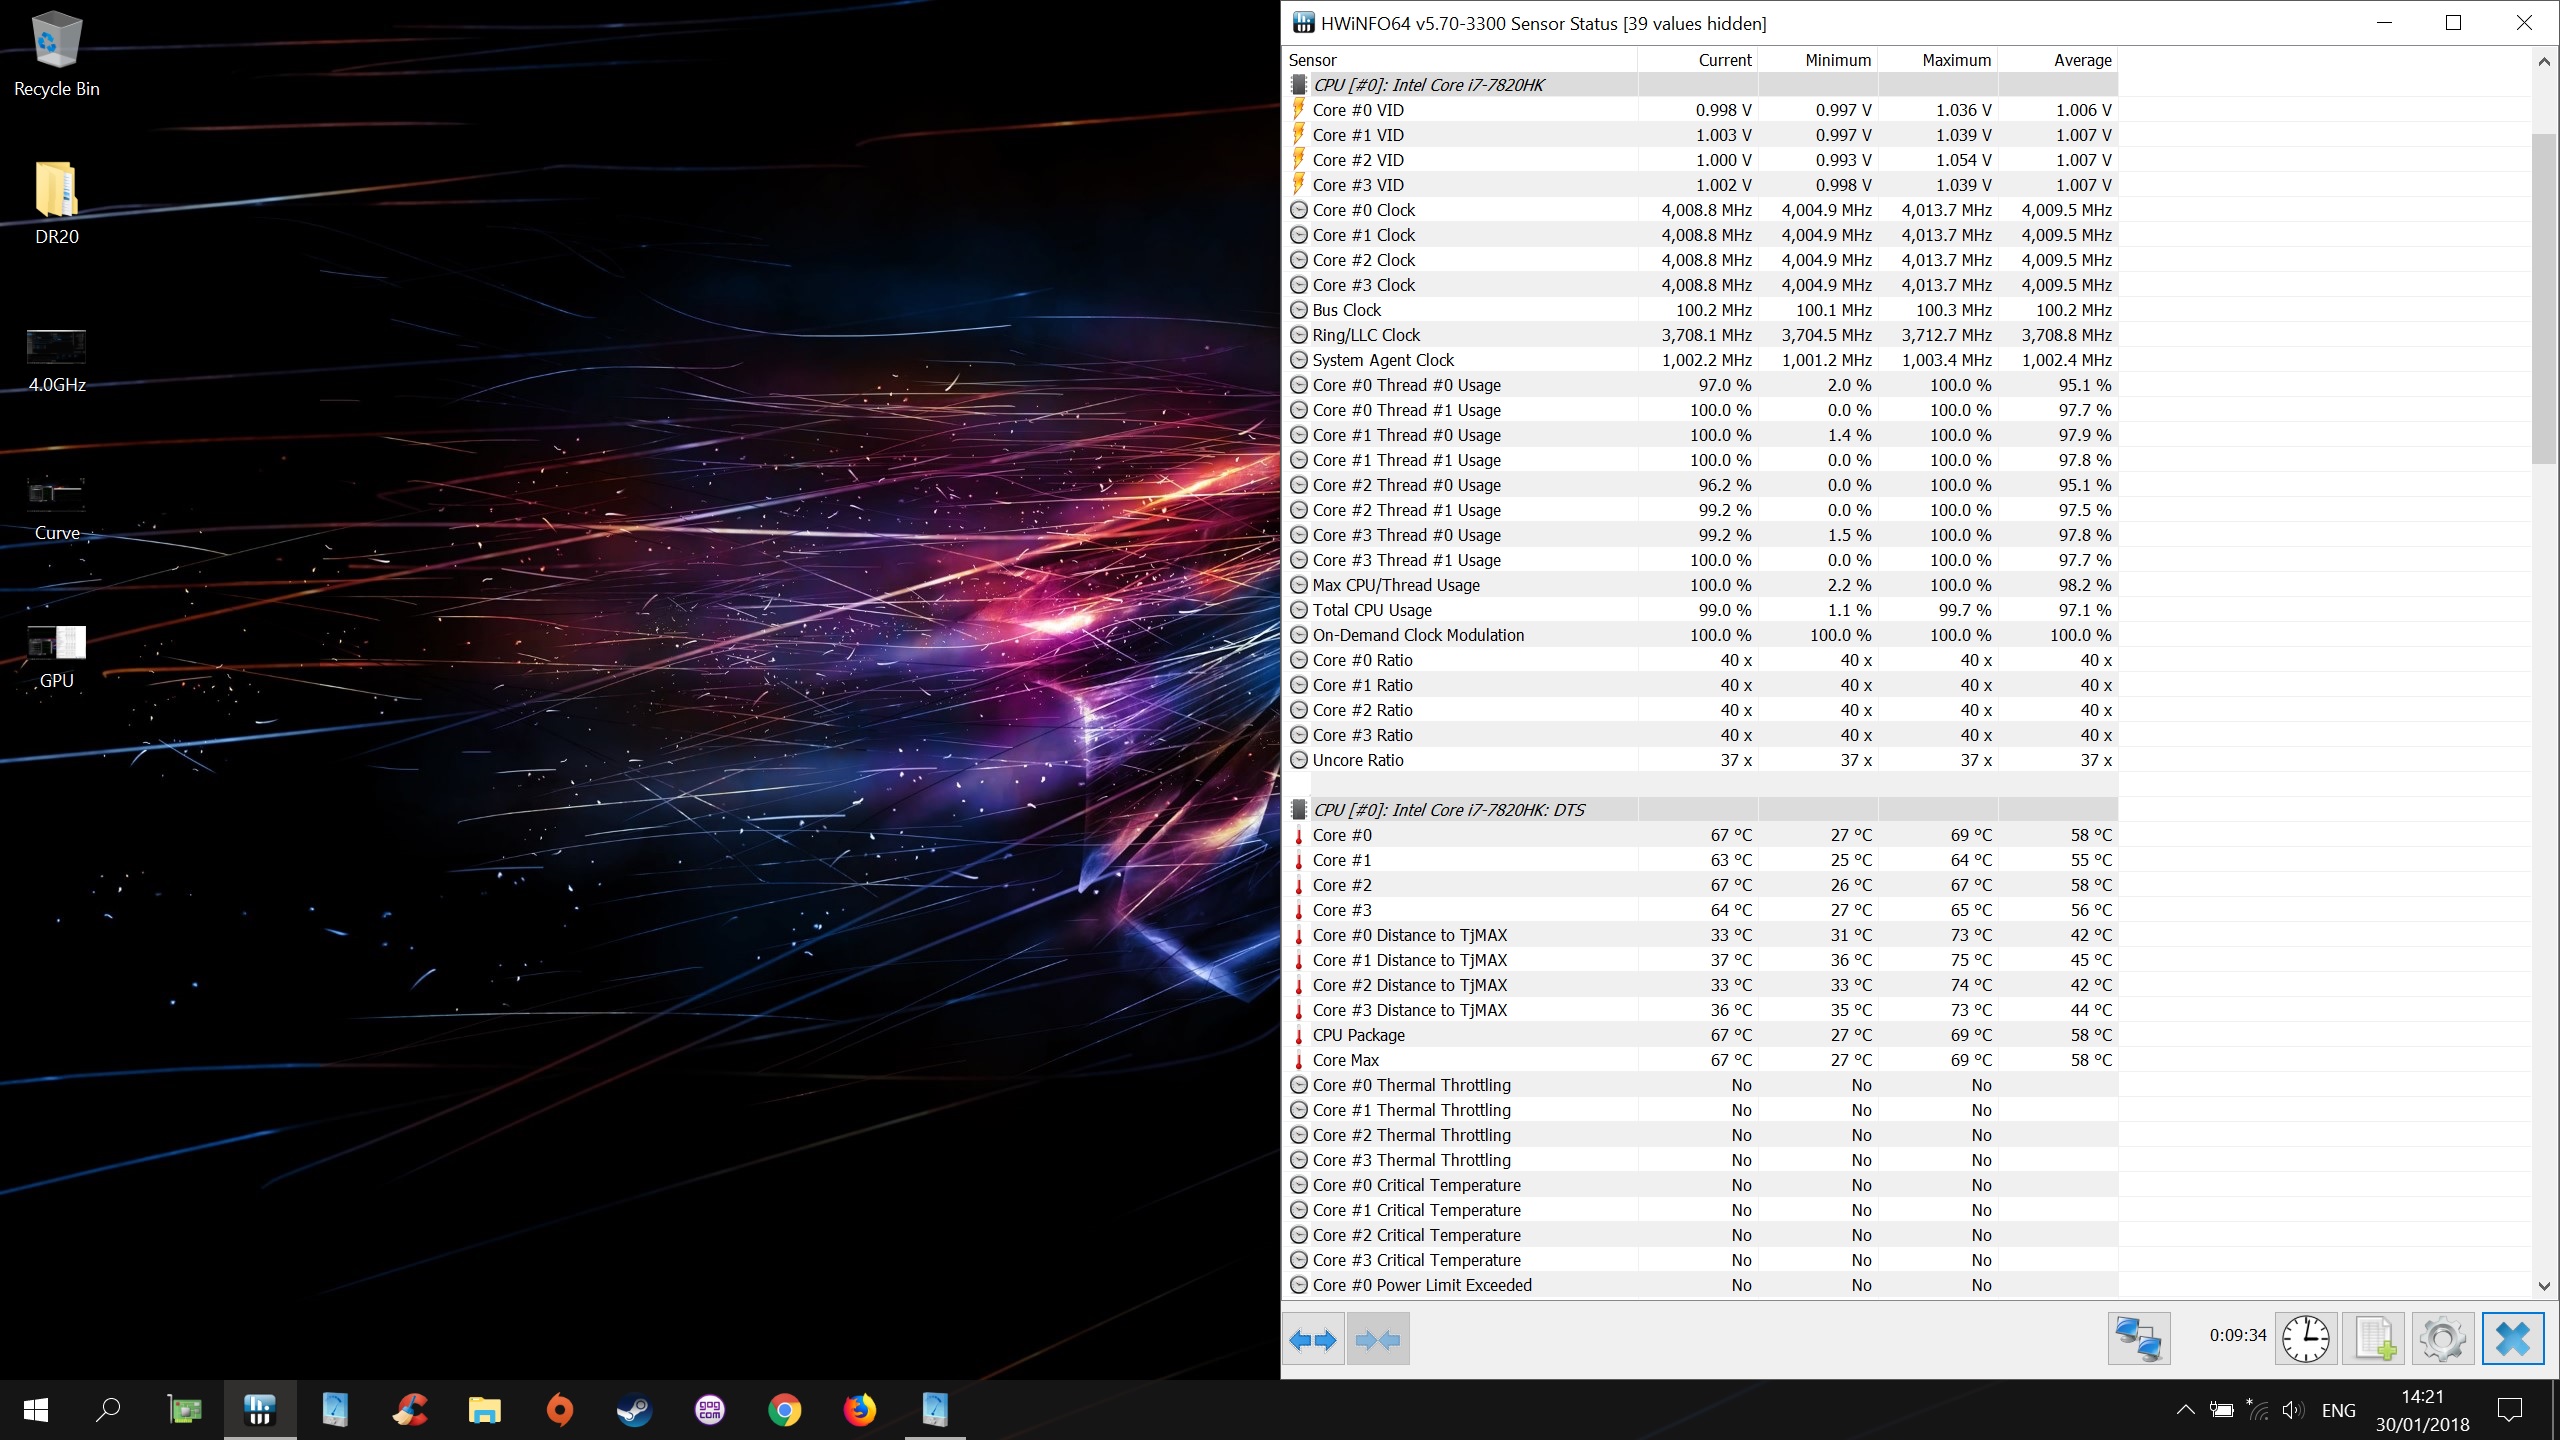Select Core #2 Thermal Throttling row
Screen dimensions: 2560x1440
pos(1700,1135)
